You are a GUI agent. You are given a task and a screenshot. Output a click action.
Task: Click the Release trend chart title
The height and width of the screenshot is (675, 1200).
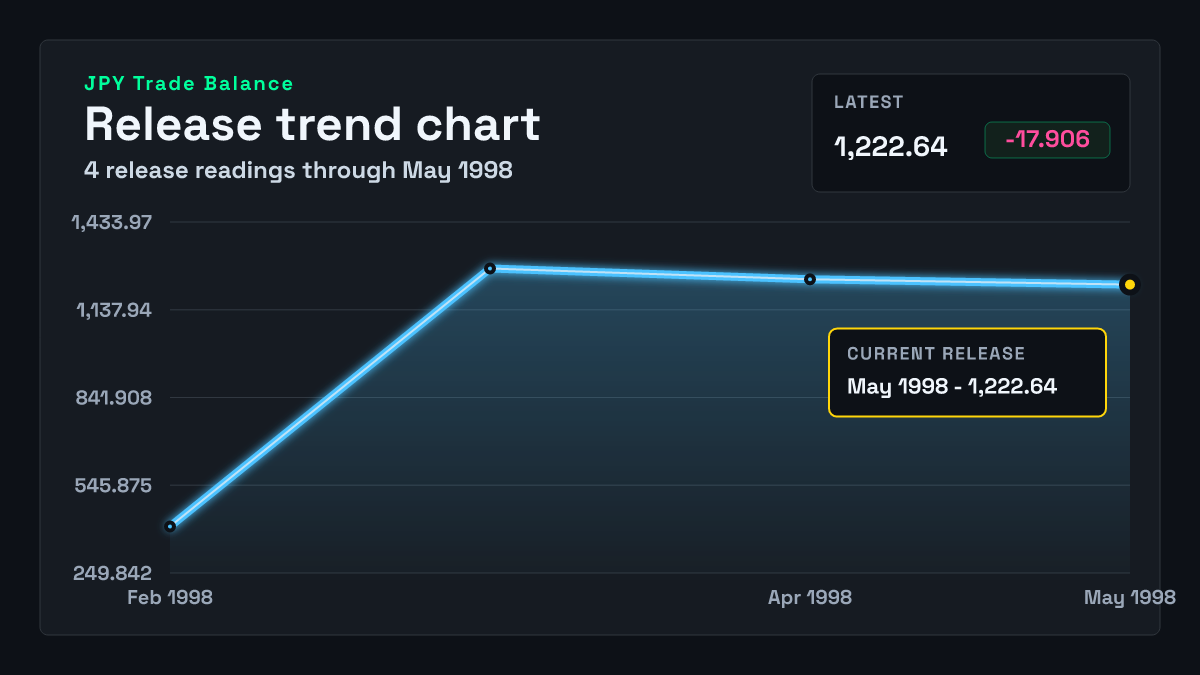(312, 124)
